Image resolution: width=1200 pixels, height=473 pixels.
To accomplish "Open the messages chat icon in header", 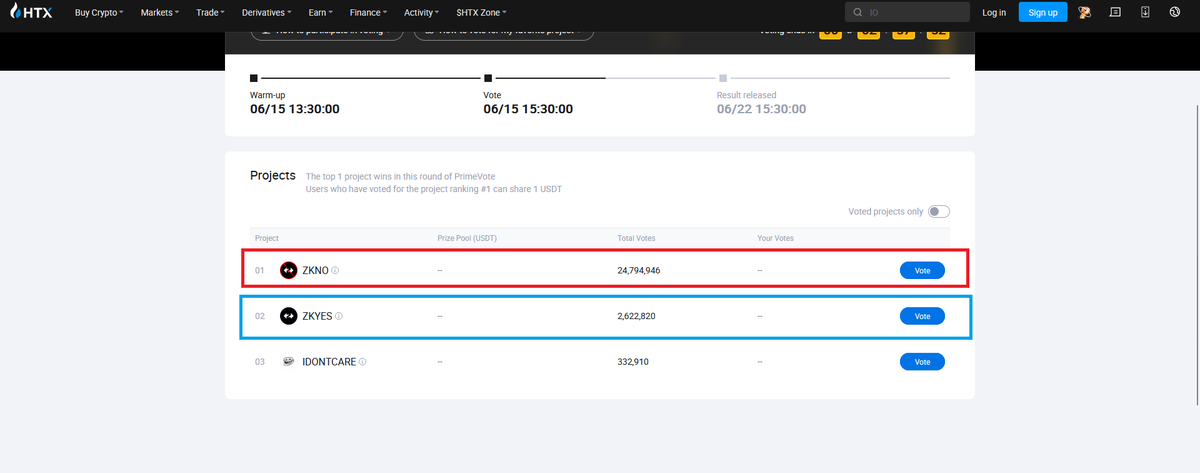I will [1115, 12].
